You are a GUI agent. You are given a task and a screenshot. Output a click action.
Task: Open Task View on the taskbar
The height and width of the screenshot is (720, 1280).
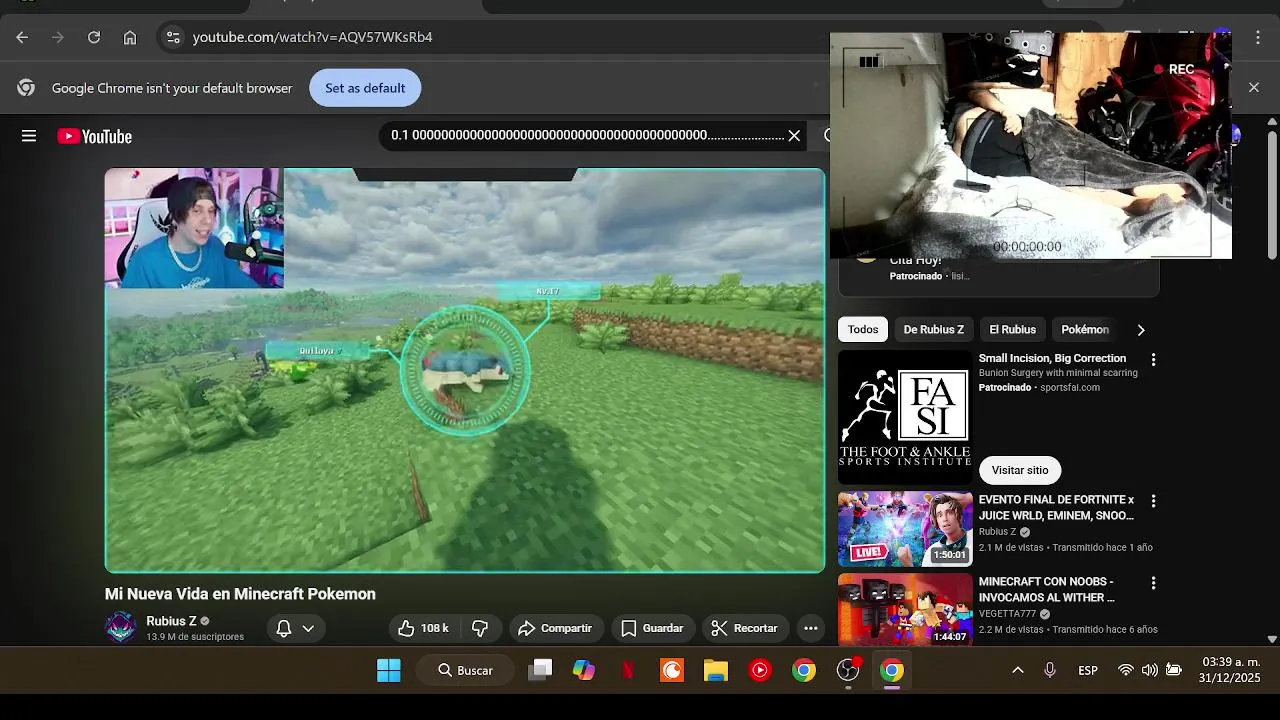tap(541, 670)
